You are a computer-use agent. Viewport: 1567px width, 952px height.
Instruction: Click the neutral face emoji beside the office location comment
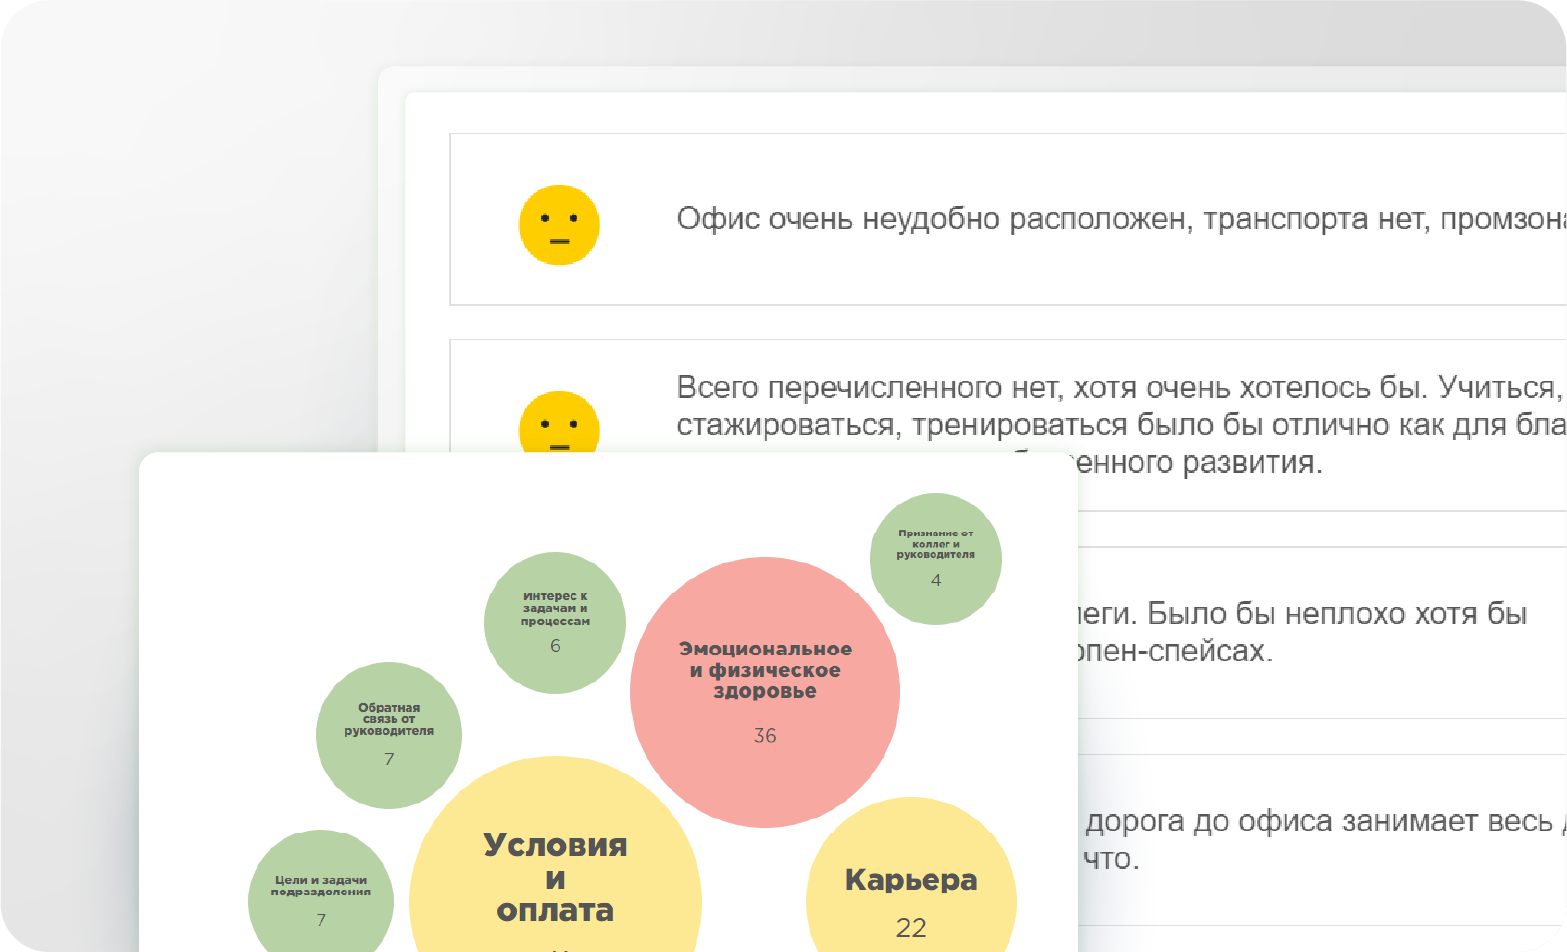coord(557,224)
